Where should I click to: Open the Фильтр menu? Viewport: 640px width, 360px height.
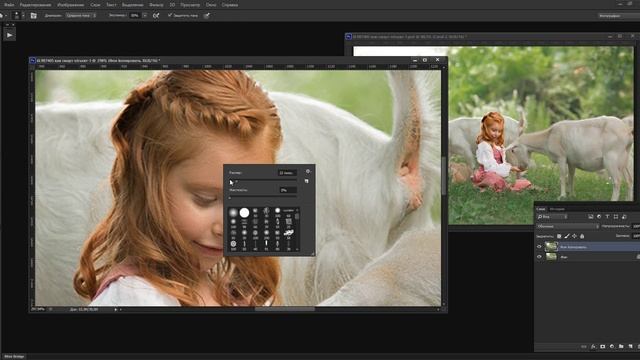(156, 5)
